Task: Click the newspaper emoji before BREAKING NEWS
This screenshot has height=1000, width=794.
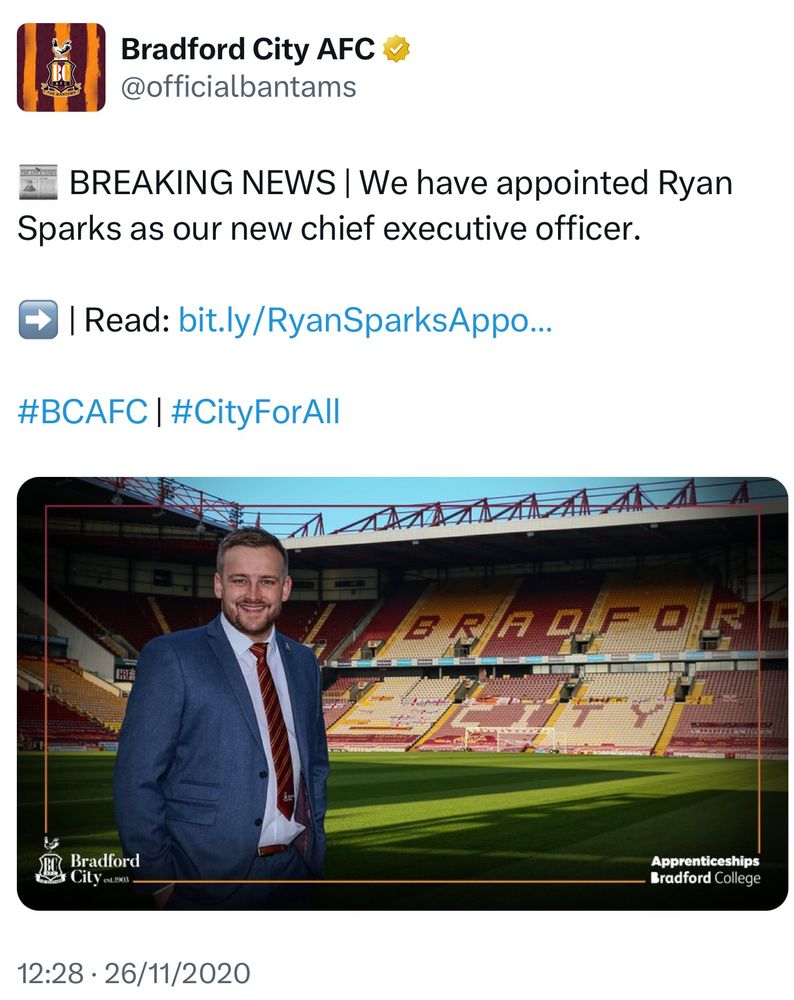Action: (39, 183)
